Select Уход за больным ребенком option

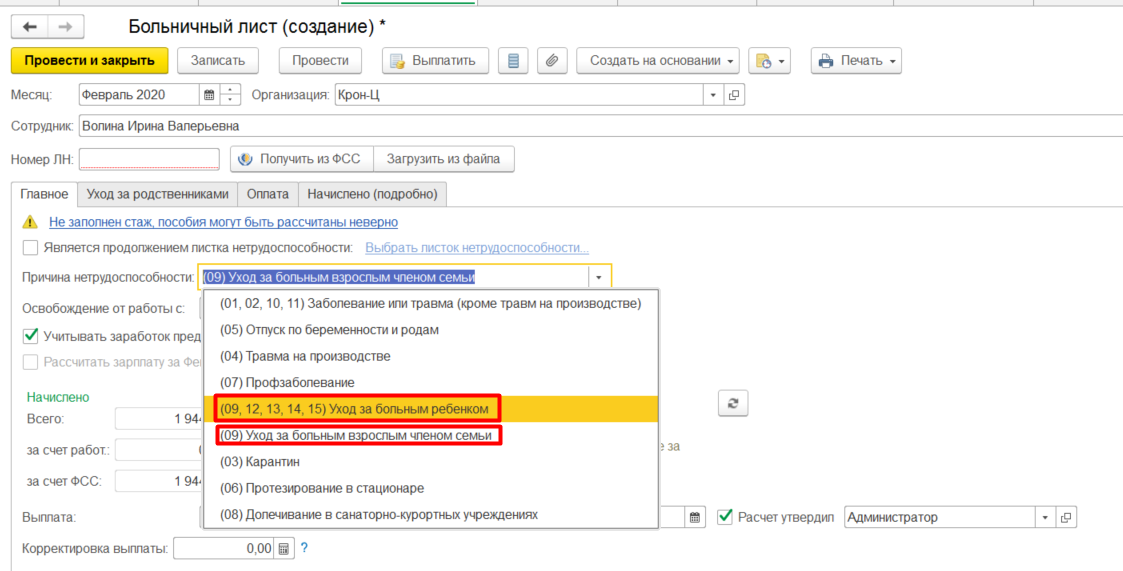click(430, 409)
